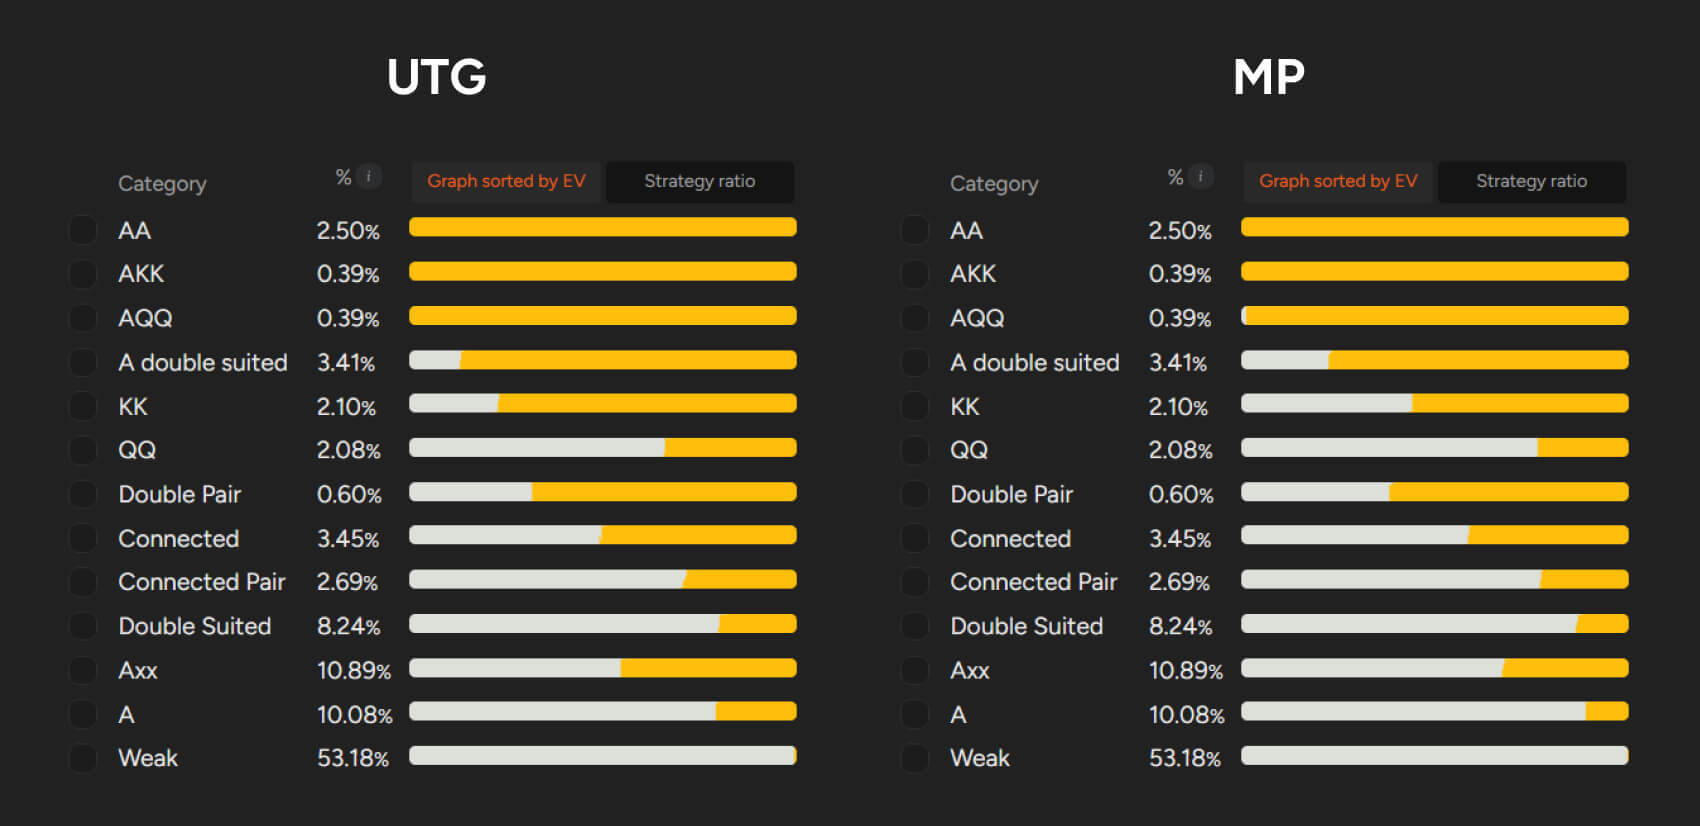This screenshot has height=826, width=1700.
Task: Select Graph sorted by EV tab under UTG
Action: coord(506,181)
